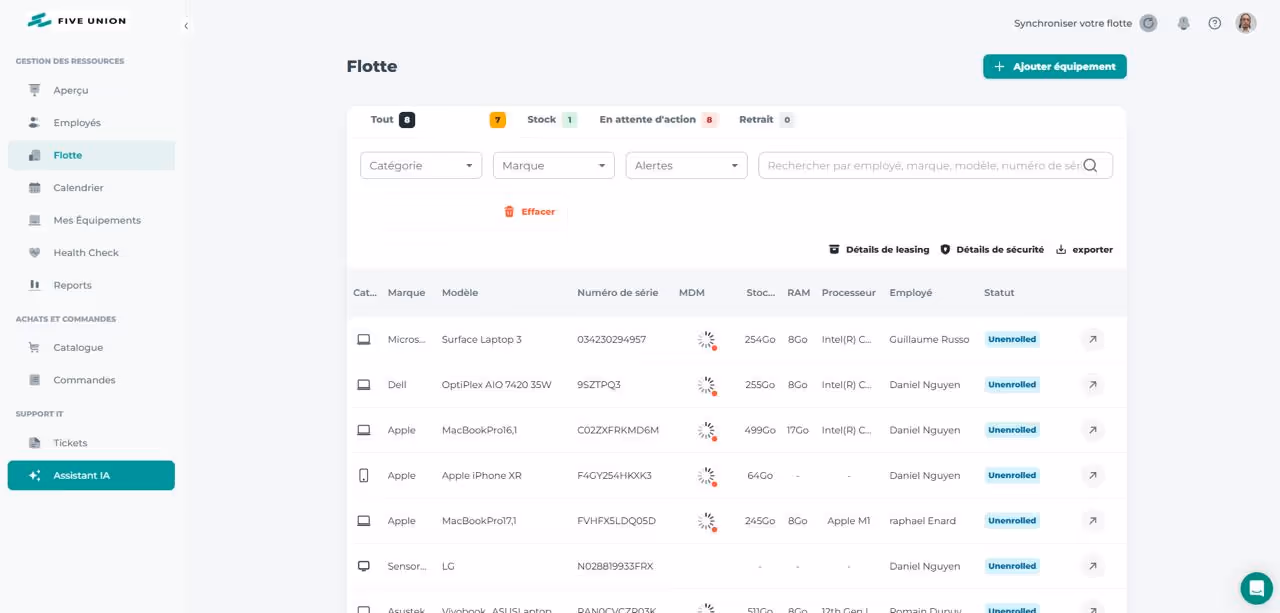Open Détails de leasing
Screen dimensions: 1280x613
[x=879, y=250]
